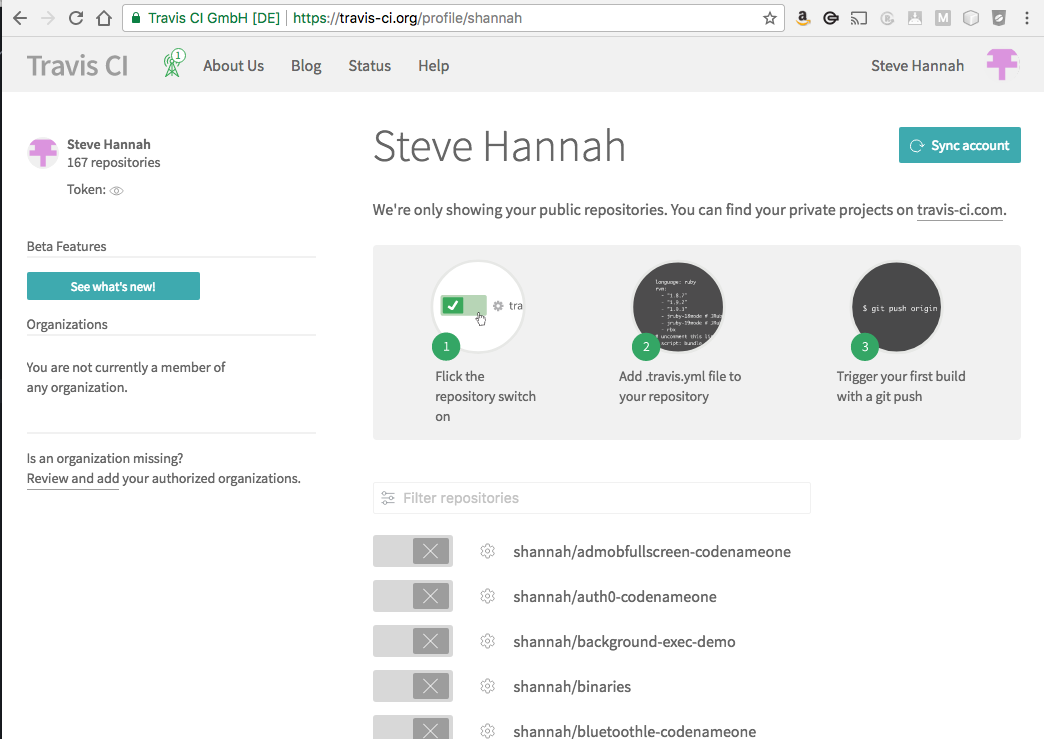The height and width of the screenshot is (739, 1044).
Task: Open settings gear for shannah/binaries
Action: coord(488,686)
